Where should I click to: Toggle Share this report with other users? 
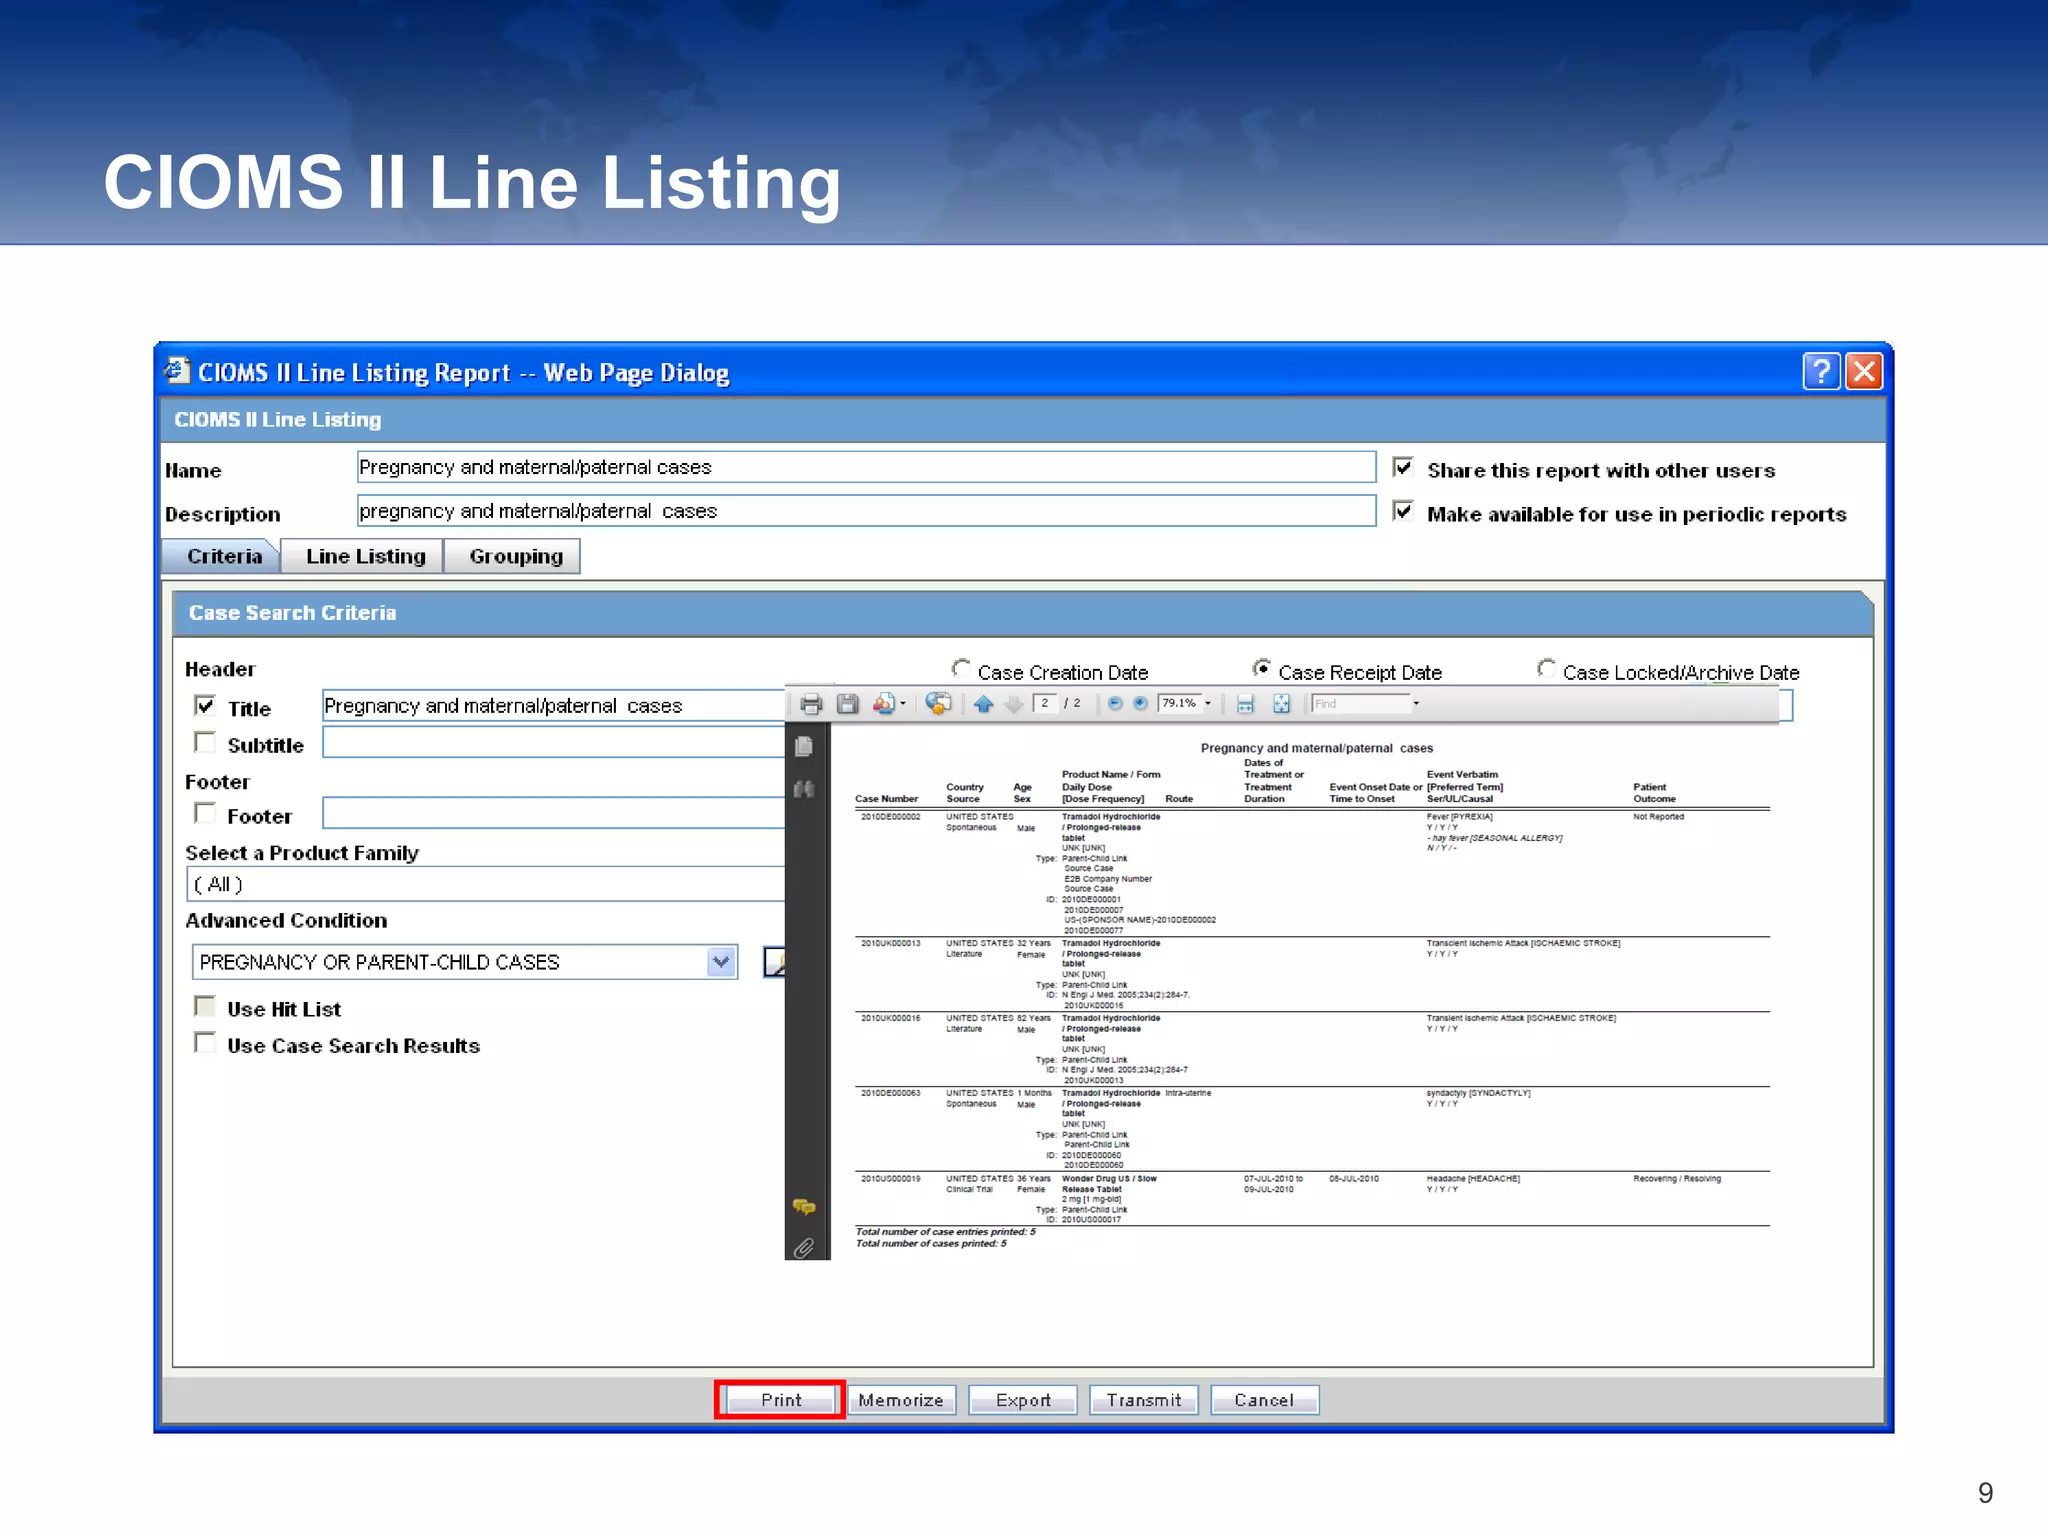coord(1403,467)
